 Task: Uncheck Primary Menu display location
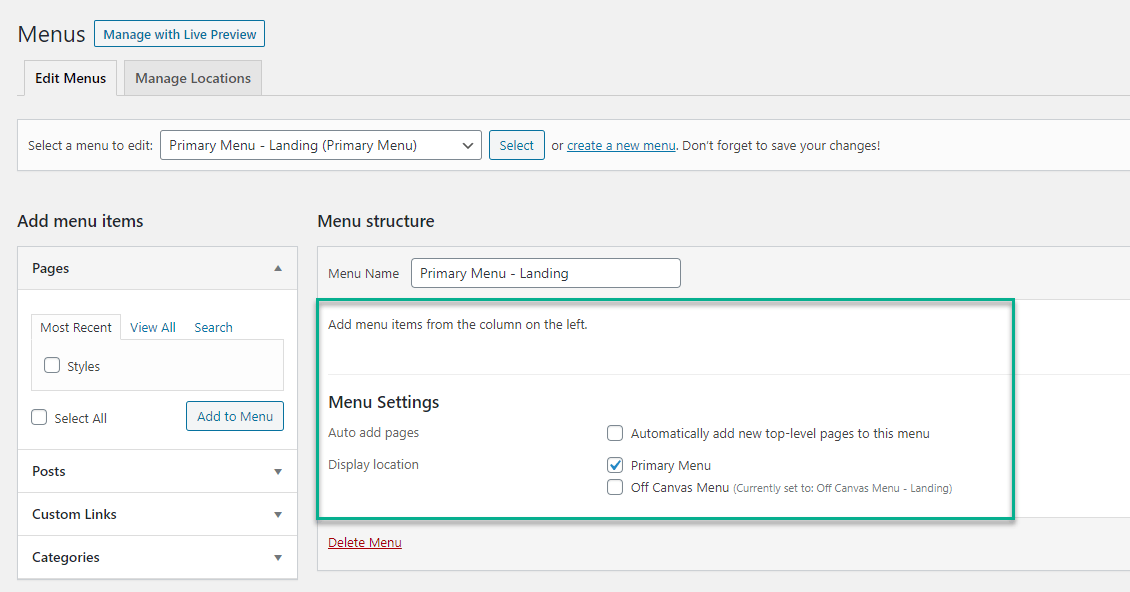point(615,464)
